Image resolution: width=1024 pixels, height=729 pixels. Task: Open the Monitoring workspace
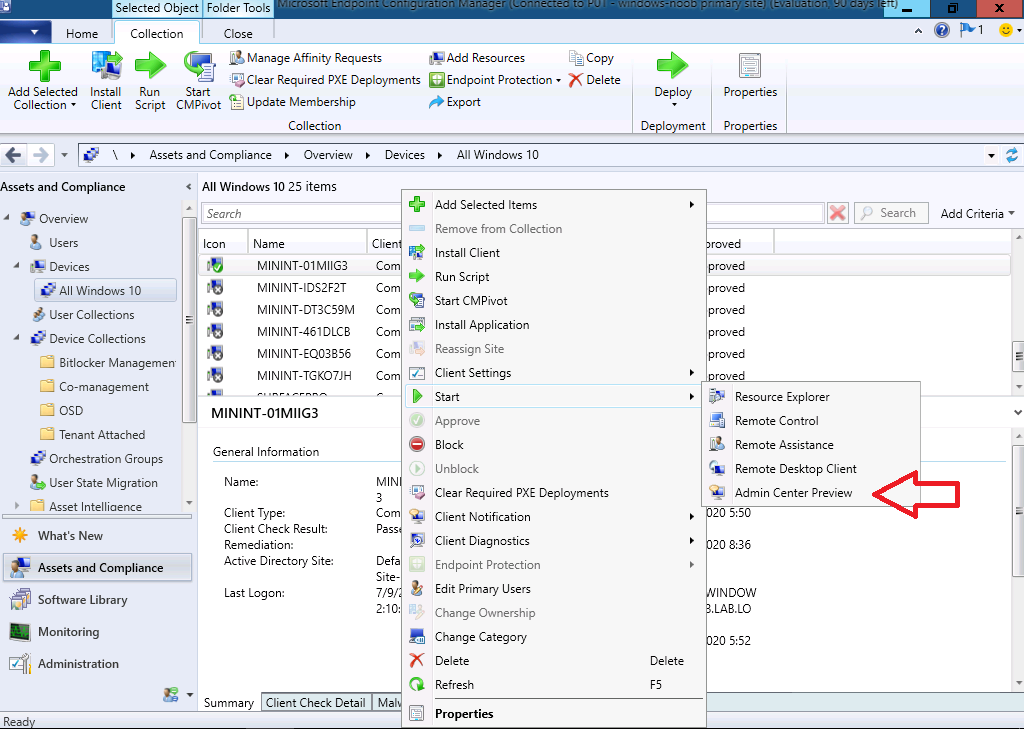[x=98, y=632]
